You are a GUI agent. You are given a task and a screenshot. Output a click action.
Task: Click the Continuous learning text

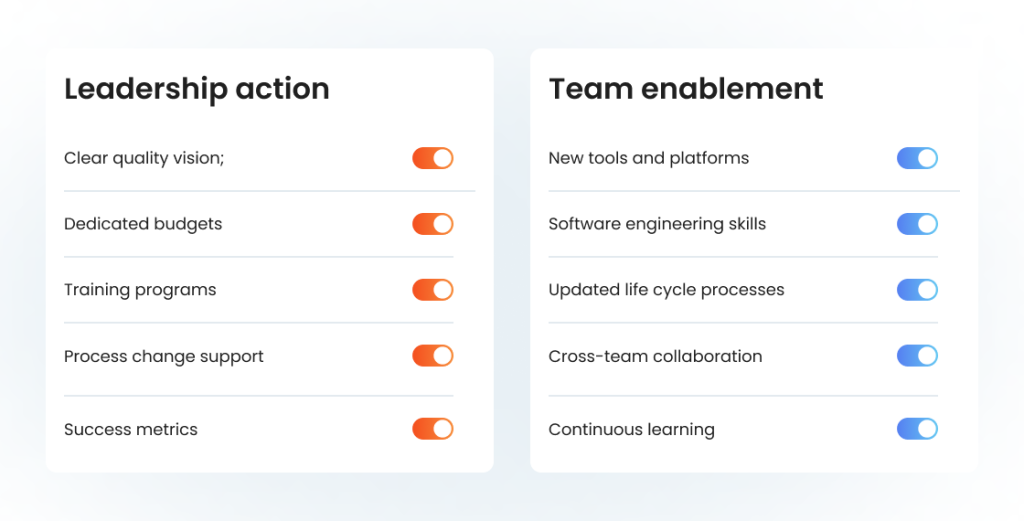632,430
